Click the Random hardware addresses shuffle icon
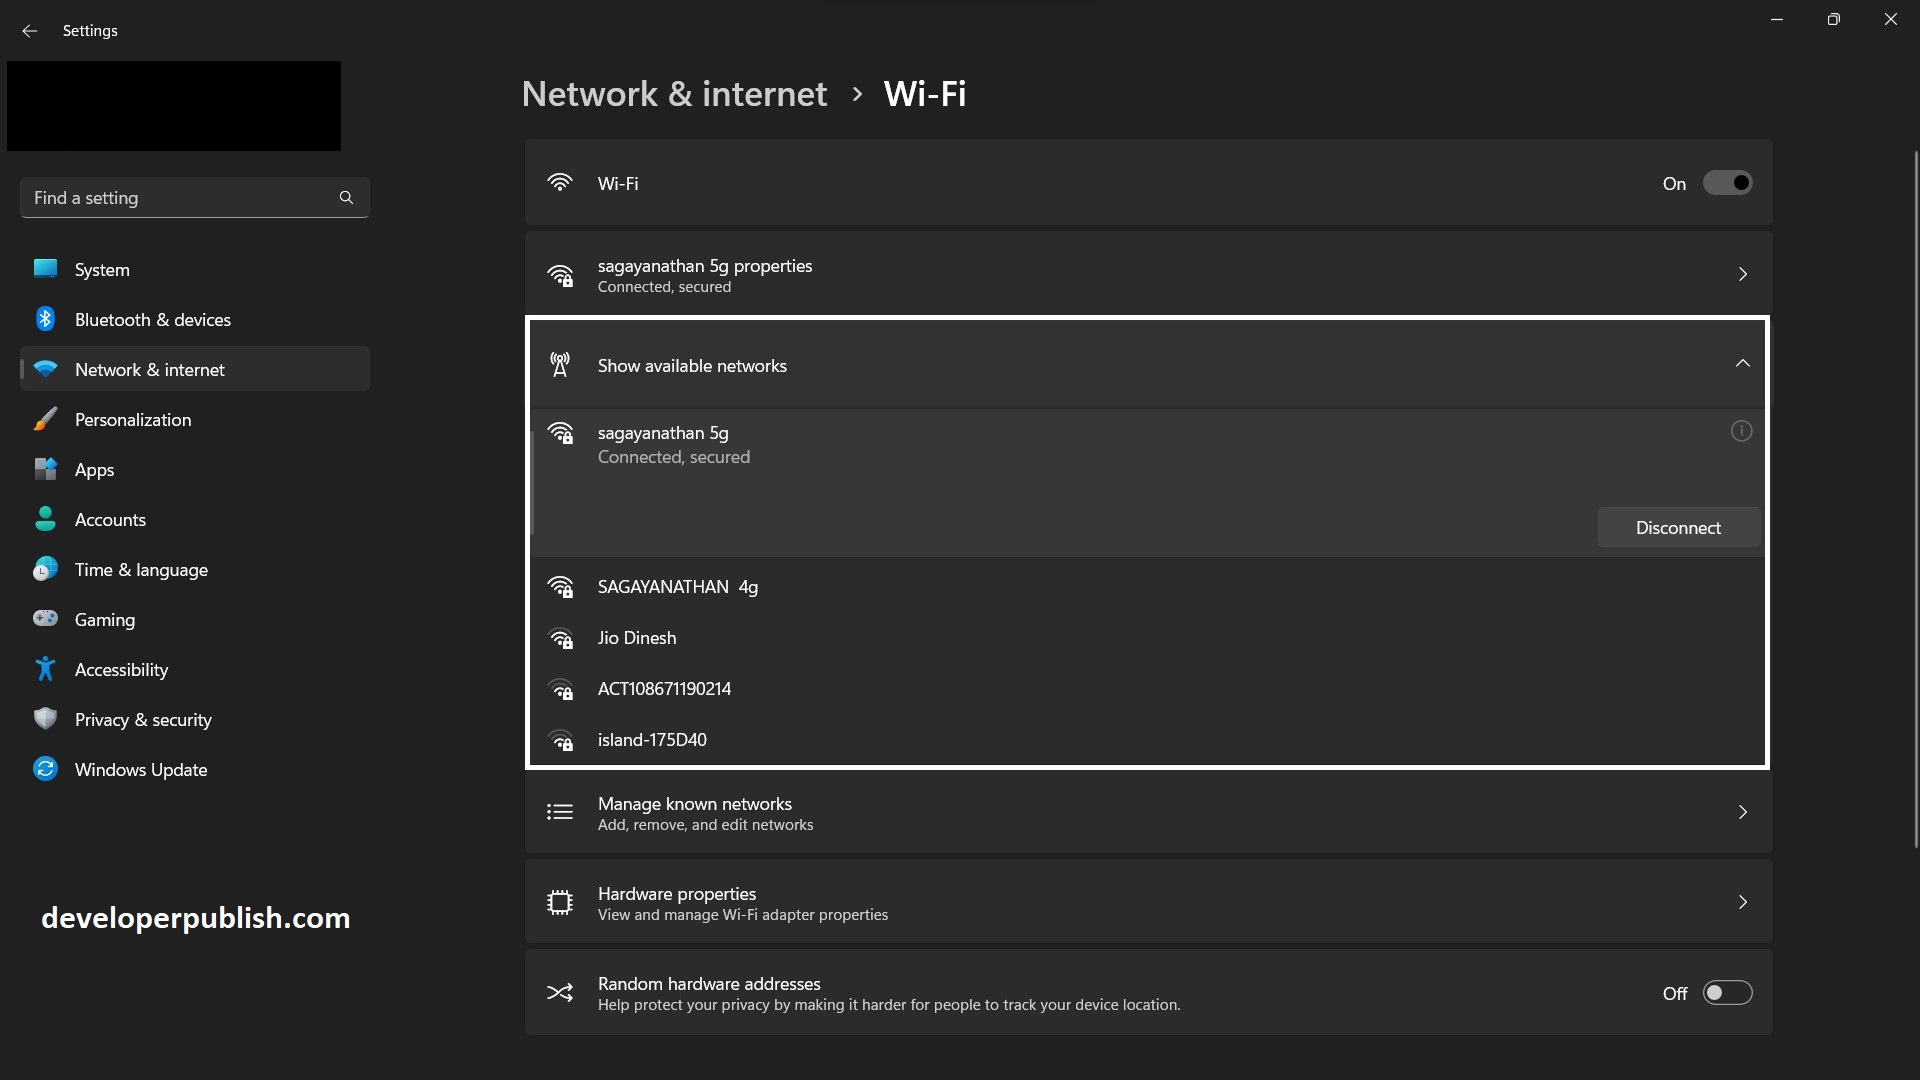1920x1080 pixels. [x=560, y=992]
